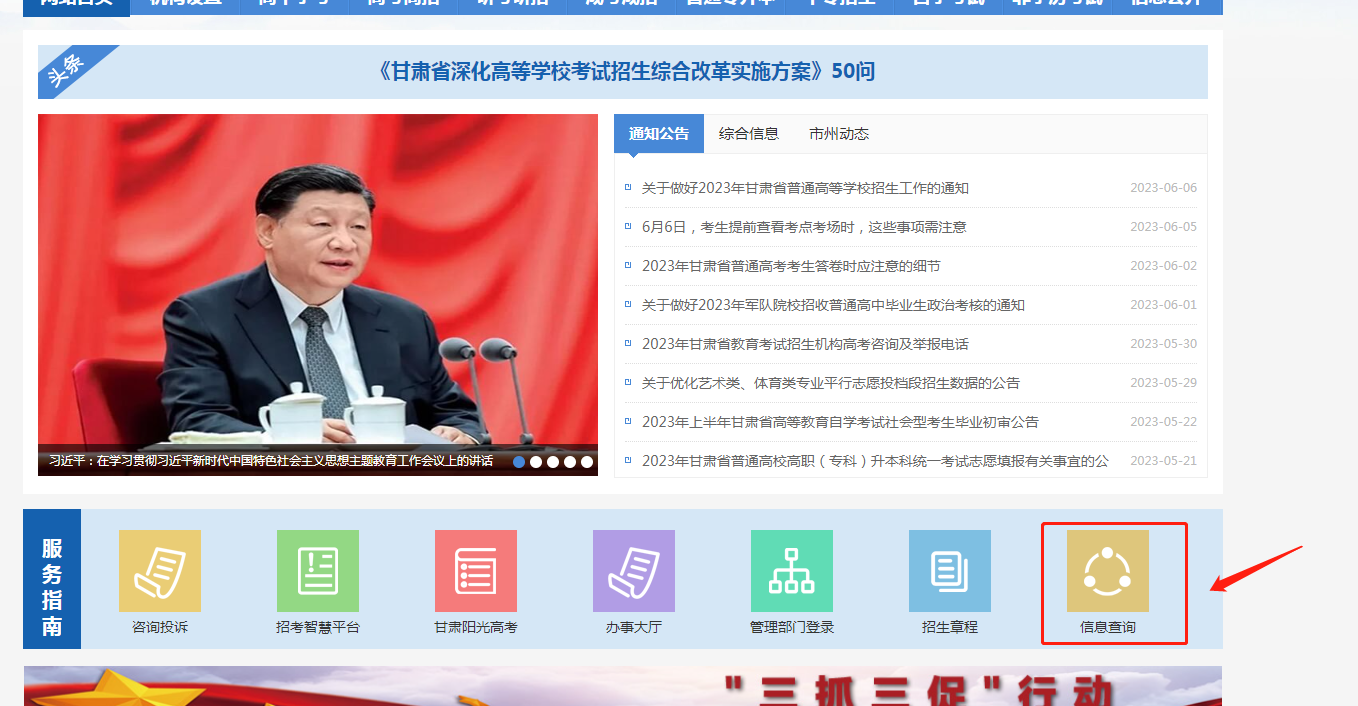Open notice 关于优化艺术类、体育类专业平行志愿投档段招生数据的公告

point(831,383)
